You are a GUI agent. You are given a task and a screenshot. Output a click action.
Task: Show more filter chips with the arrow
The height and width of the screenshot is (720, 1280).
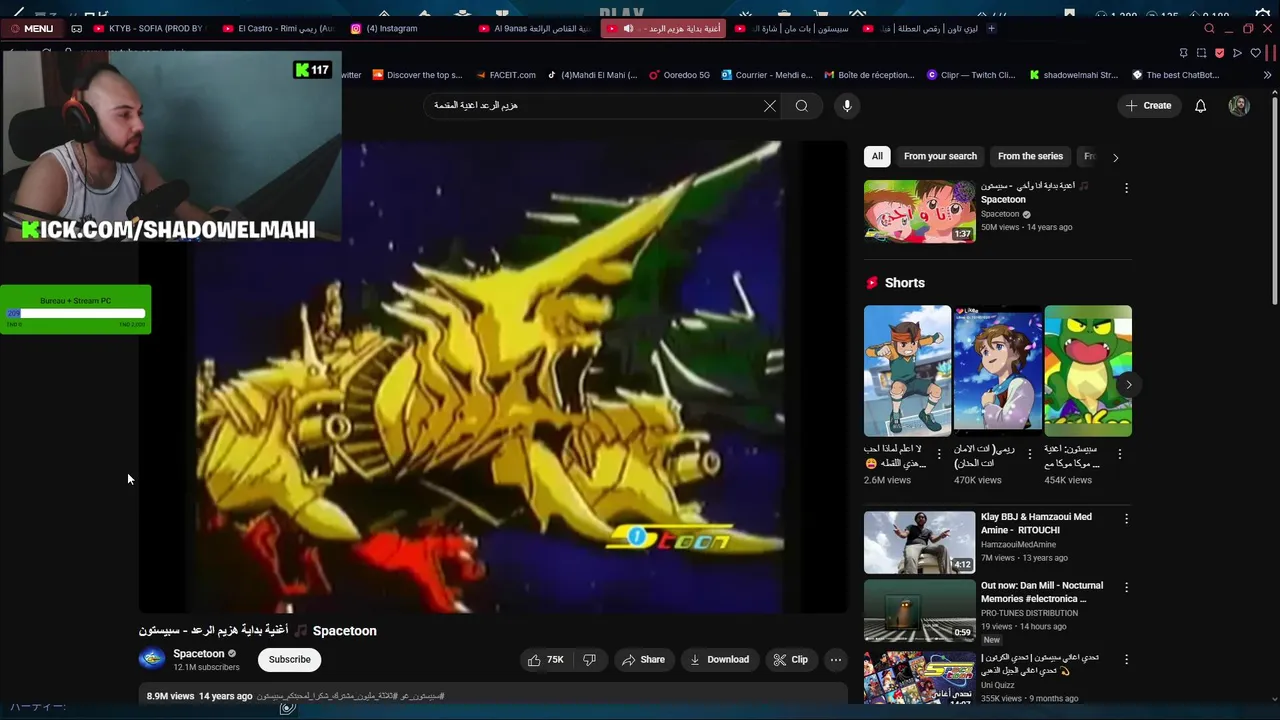pyautogui.click(x=1116, y=157)
